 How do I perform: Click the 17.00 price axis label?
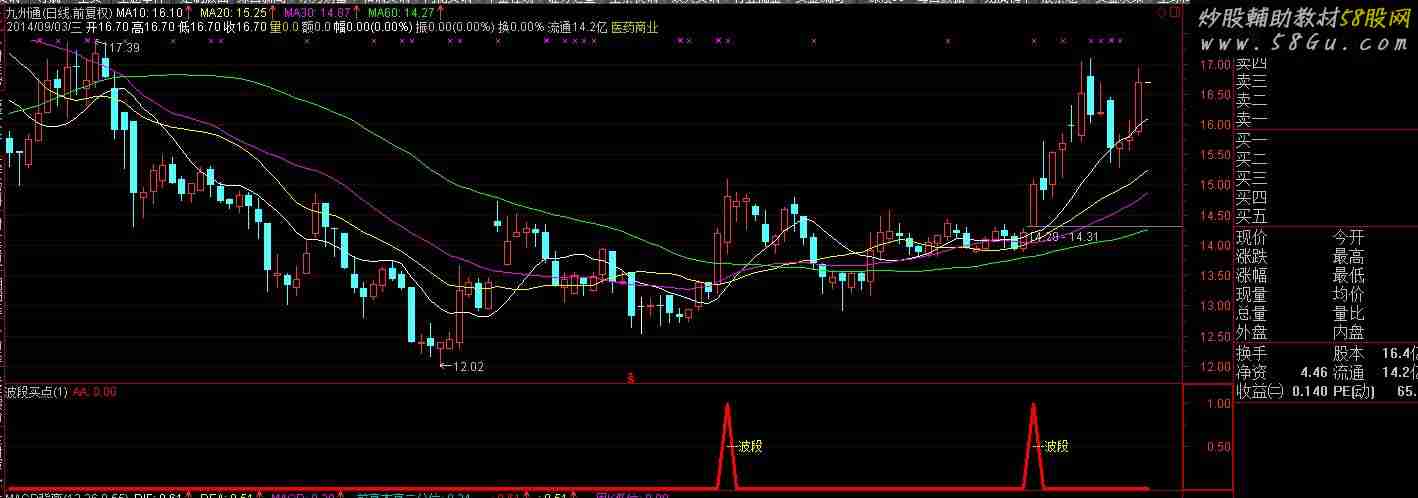[x=1214, y=66]
